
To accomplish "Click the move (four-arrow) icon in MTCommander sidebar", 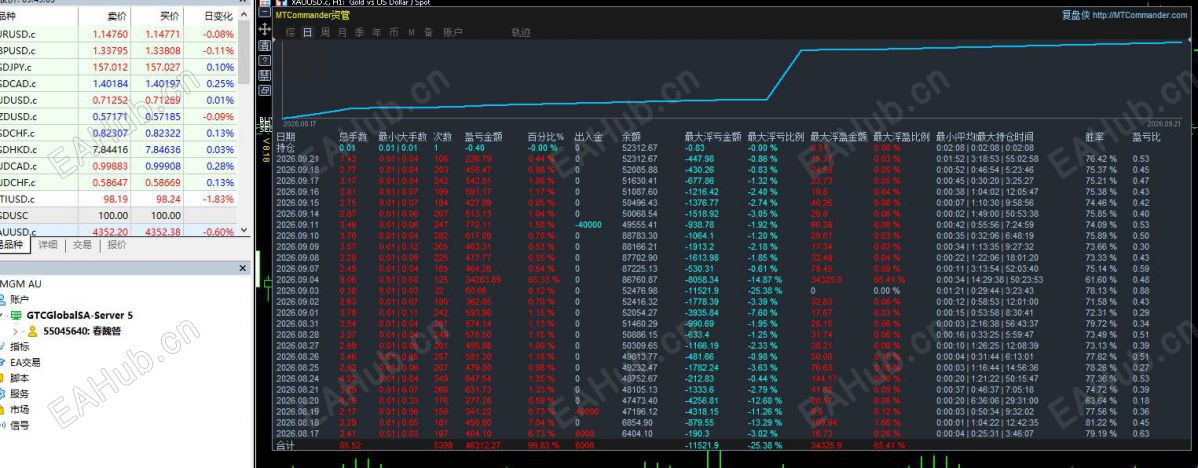I will coord(264,29).
